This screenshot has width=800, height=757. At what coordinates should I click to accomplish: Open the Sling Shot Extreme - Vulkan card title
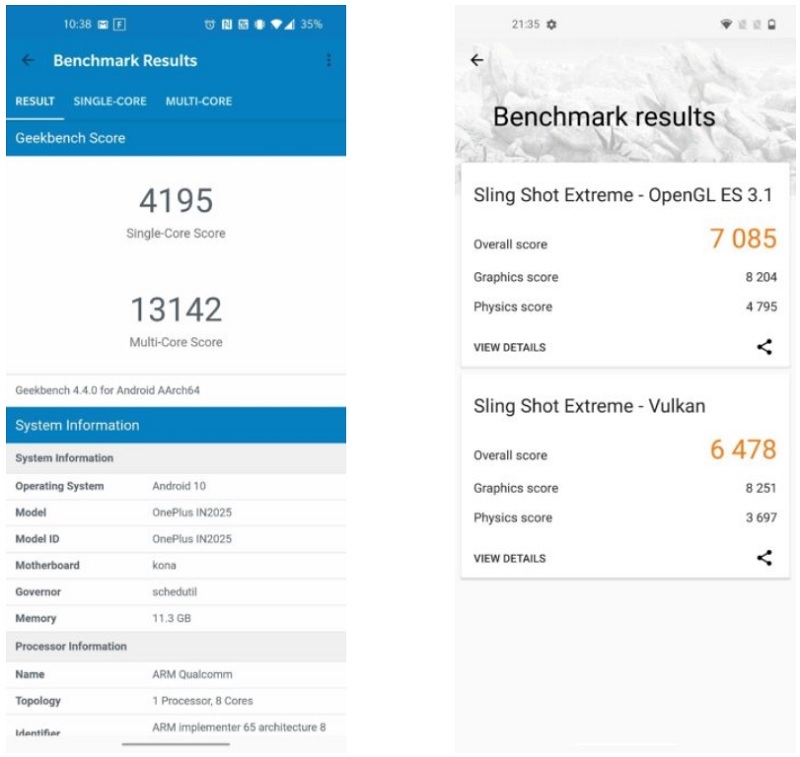589,406
